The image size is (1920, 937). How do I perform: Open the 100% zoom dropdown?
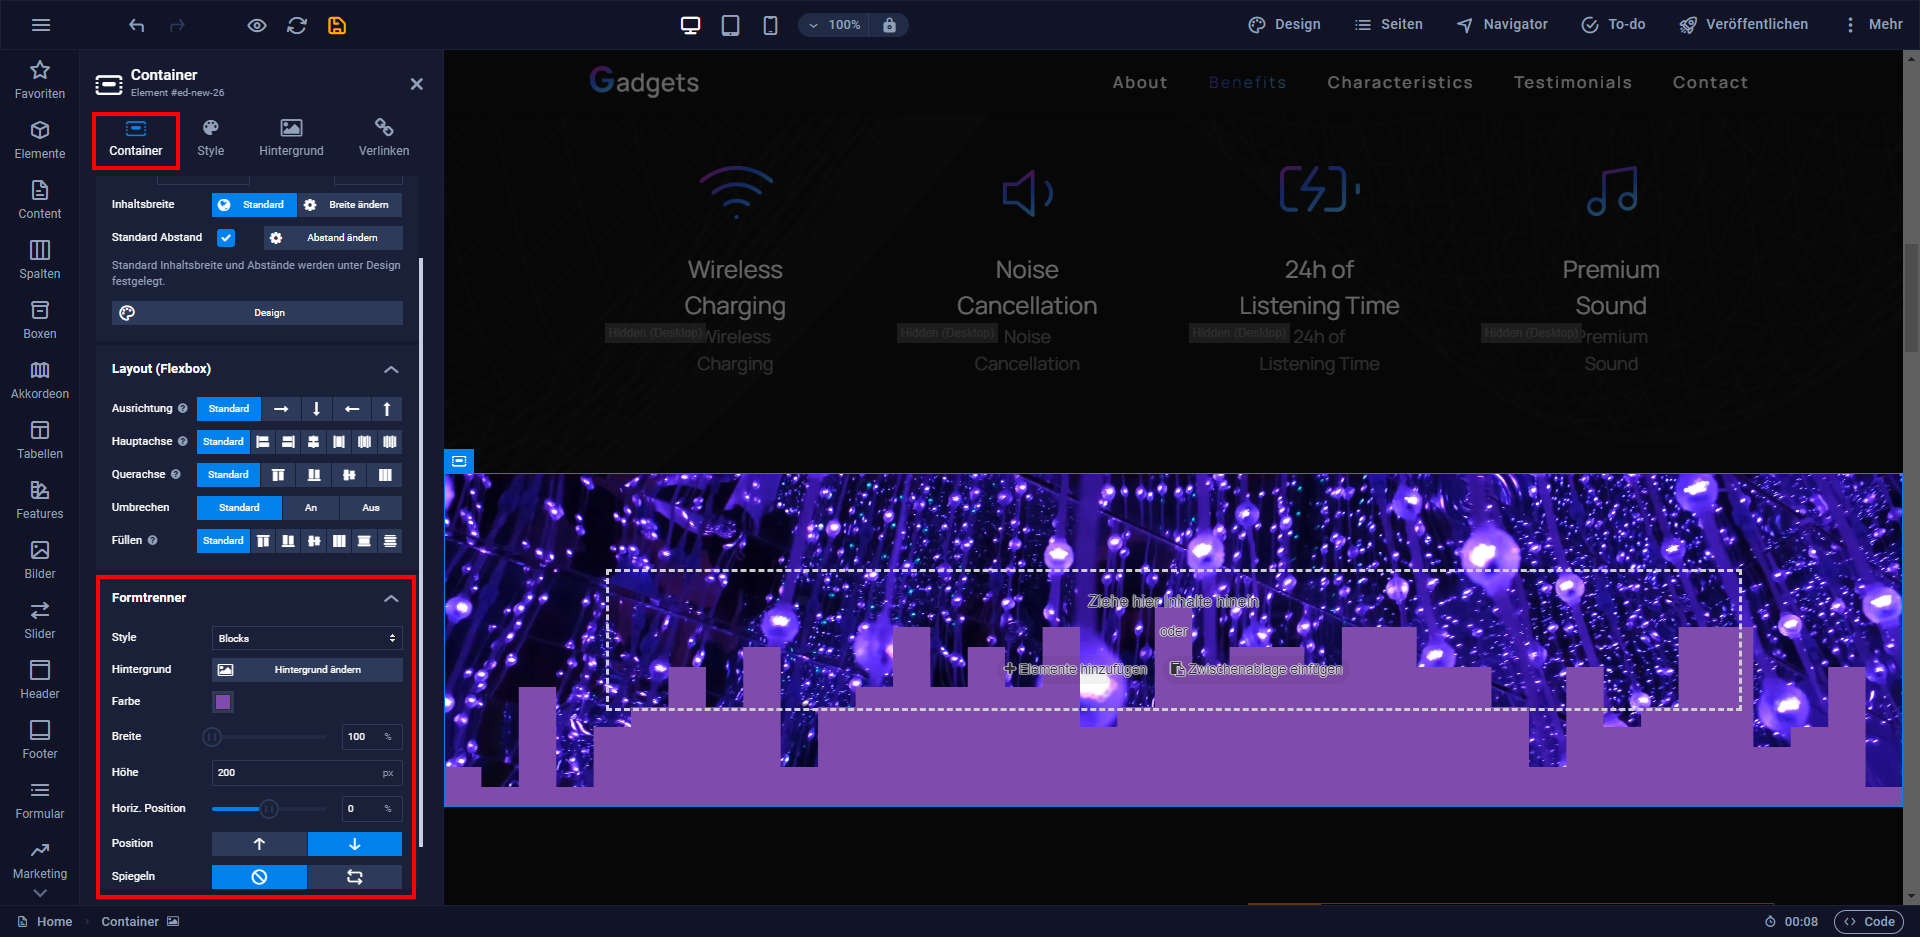click(x=835, y=25)
